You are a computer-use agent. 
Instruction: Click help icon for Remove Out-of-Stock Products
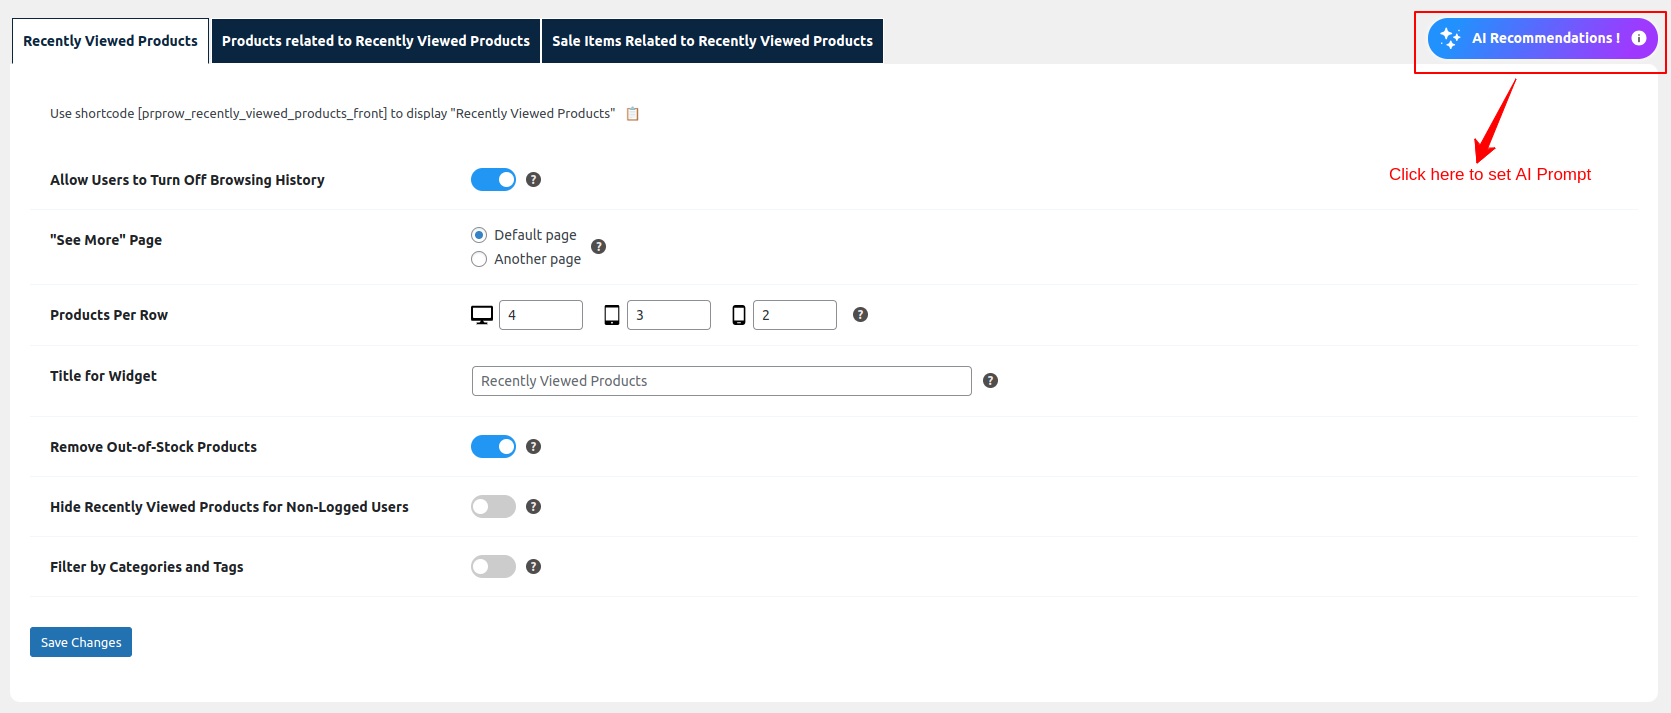coord(533,447)
